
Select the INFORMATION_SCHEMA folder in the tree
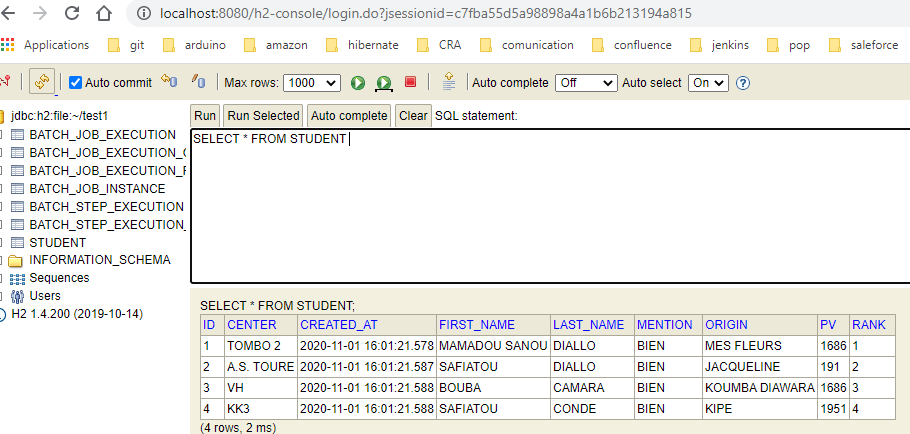click(99, 260)
